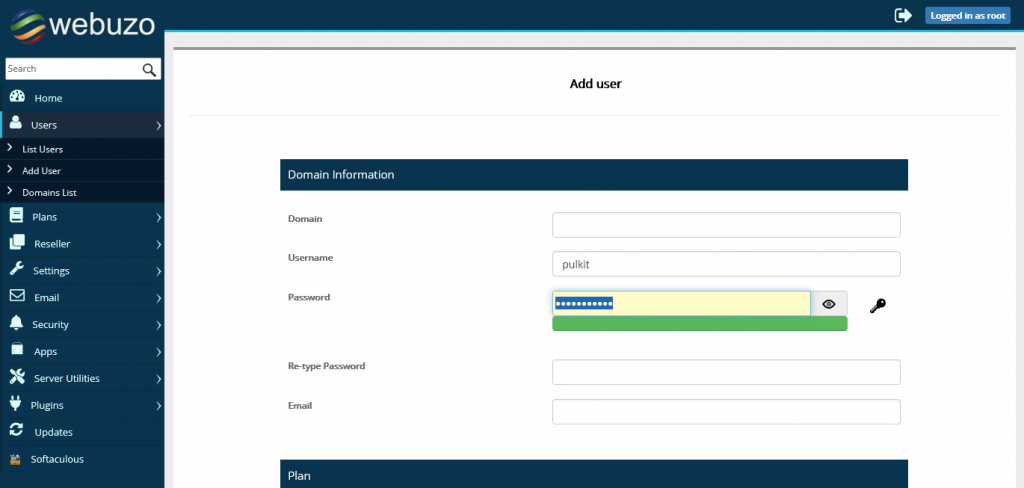Viewport: 1024px width, 488px height.
Task: Expand the Reseller menu chevron
Action: (x=159, y=244)
